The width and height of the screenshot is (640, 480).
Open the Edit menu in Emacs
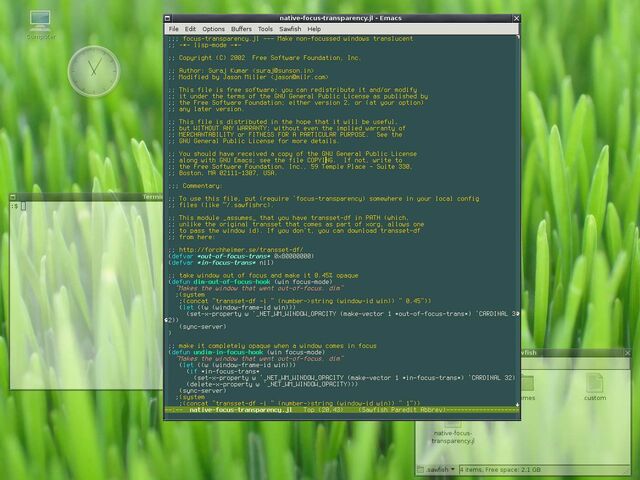pyautogui.click(x=190, y=29)
